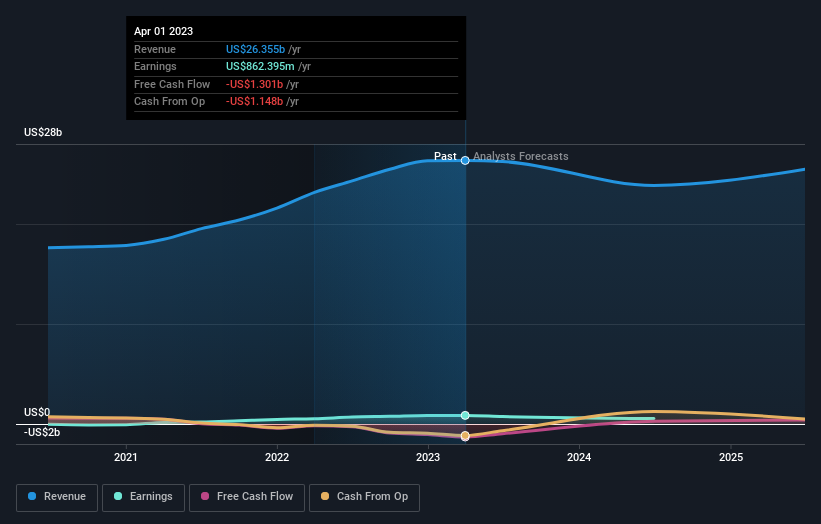Screen dimensions: 821x524
Task: Click the tooltip date Apr 01 2023
Action: (x=163, y=31)
